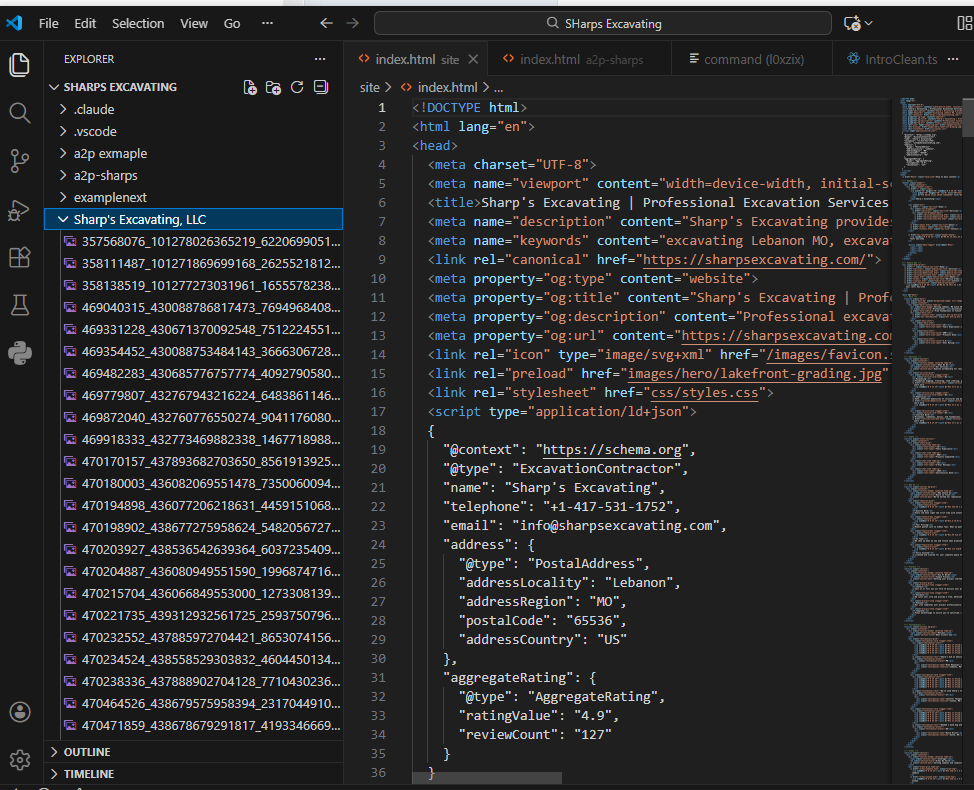Open the Testing view beaker icon

point(20,306)
